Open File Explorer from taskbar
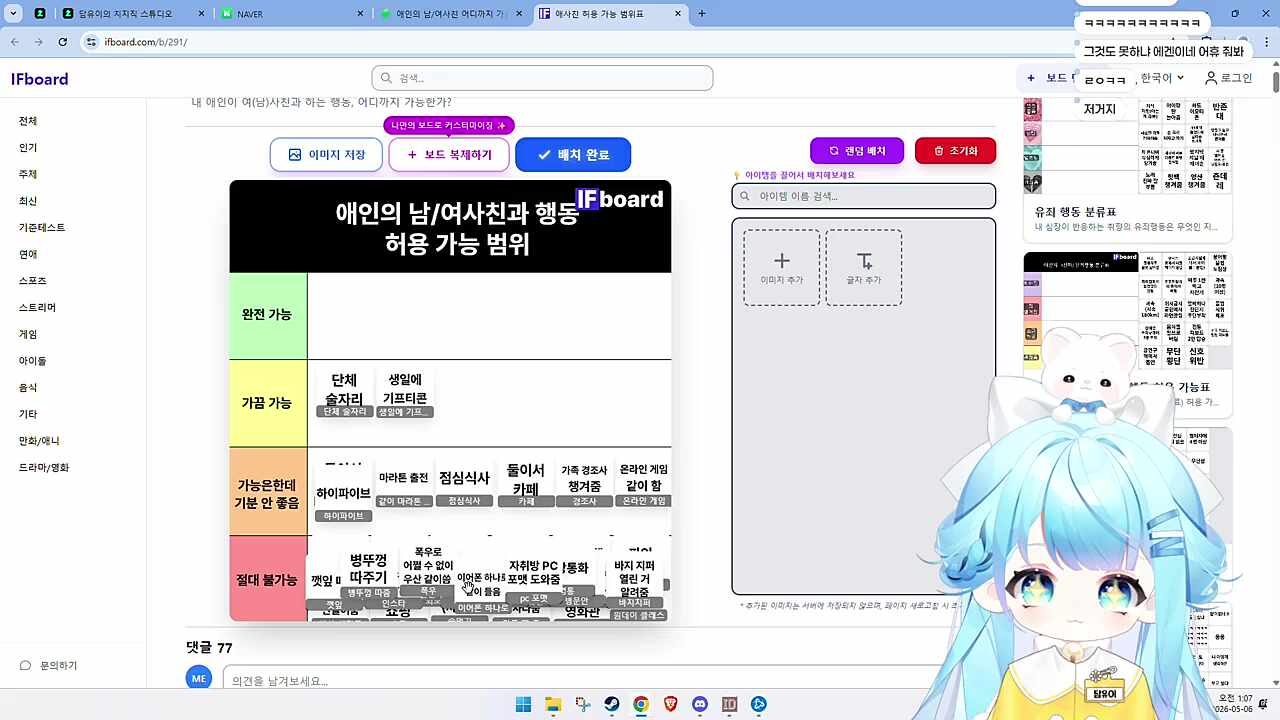The image size is (1280, 720). pos(553,705)
